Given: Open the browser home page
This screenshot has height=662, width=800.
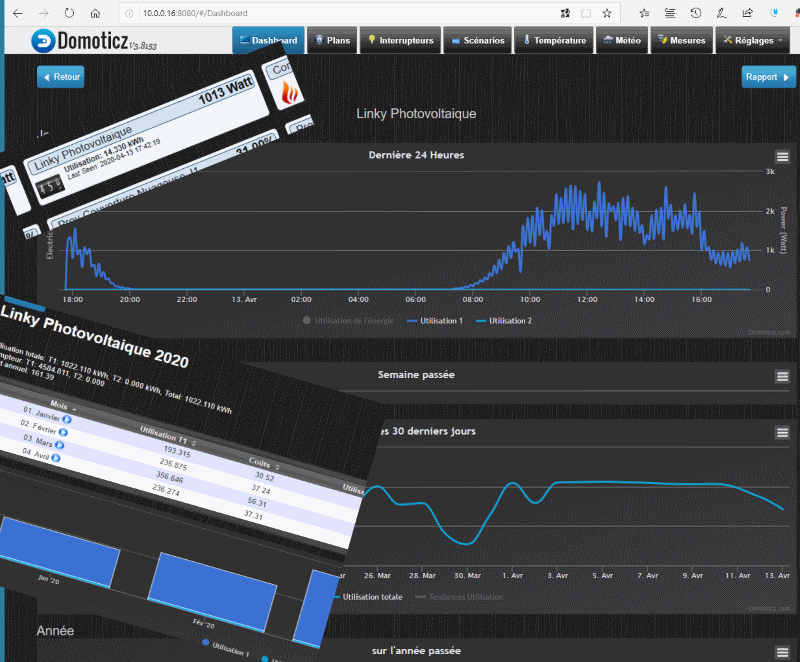Looking at the screenshot, I should tap(95, 13).
